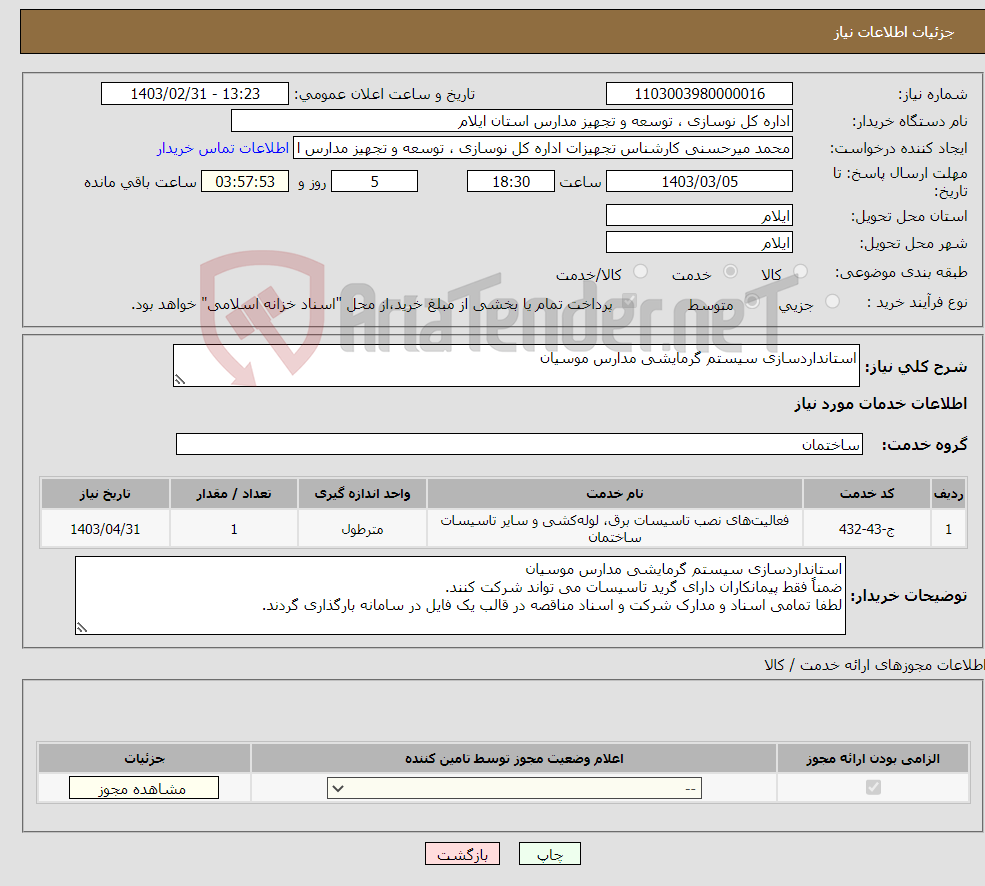This screenshot has height=886, width=985.
Task: Click the تاریخ نیاز column header
Action: [105, 494]
